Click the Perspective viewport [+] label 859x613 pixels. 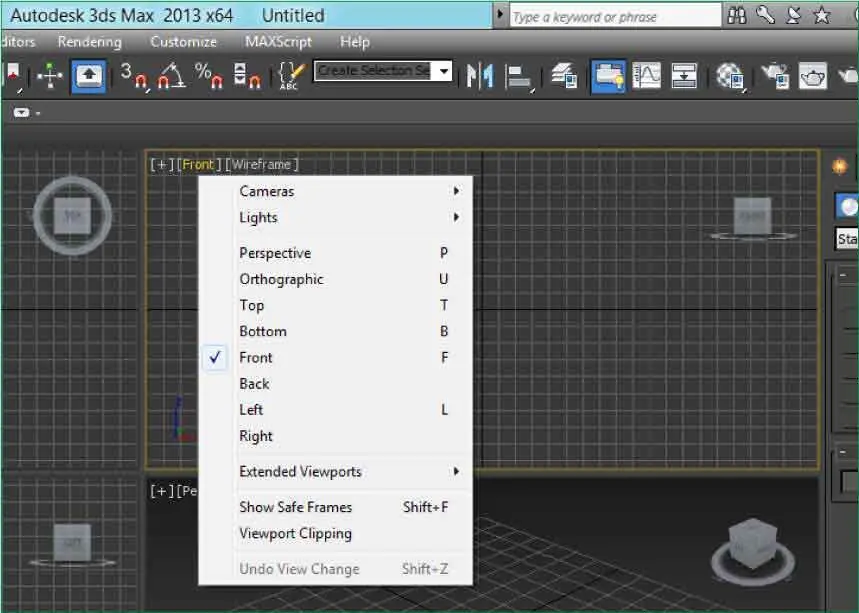[162, 491]
